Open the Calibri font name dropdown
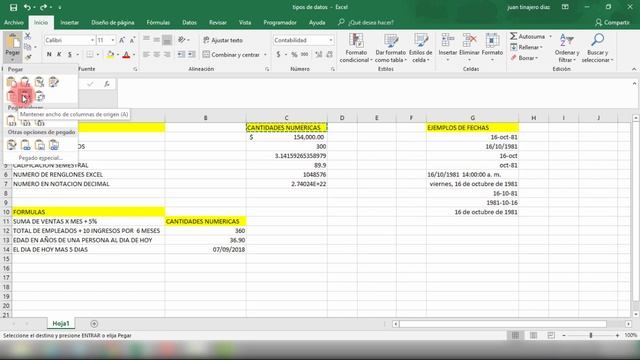640x360 pixels. pyautogui.click(x=93, y=40)
